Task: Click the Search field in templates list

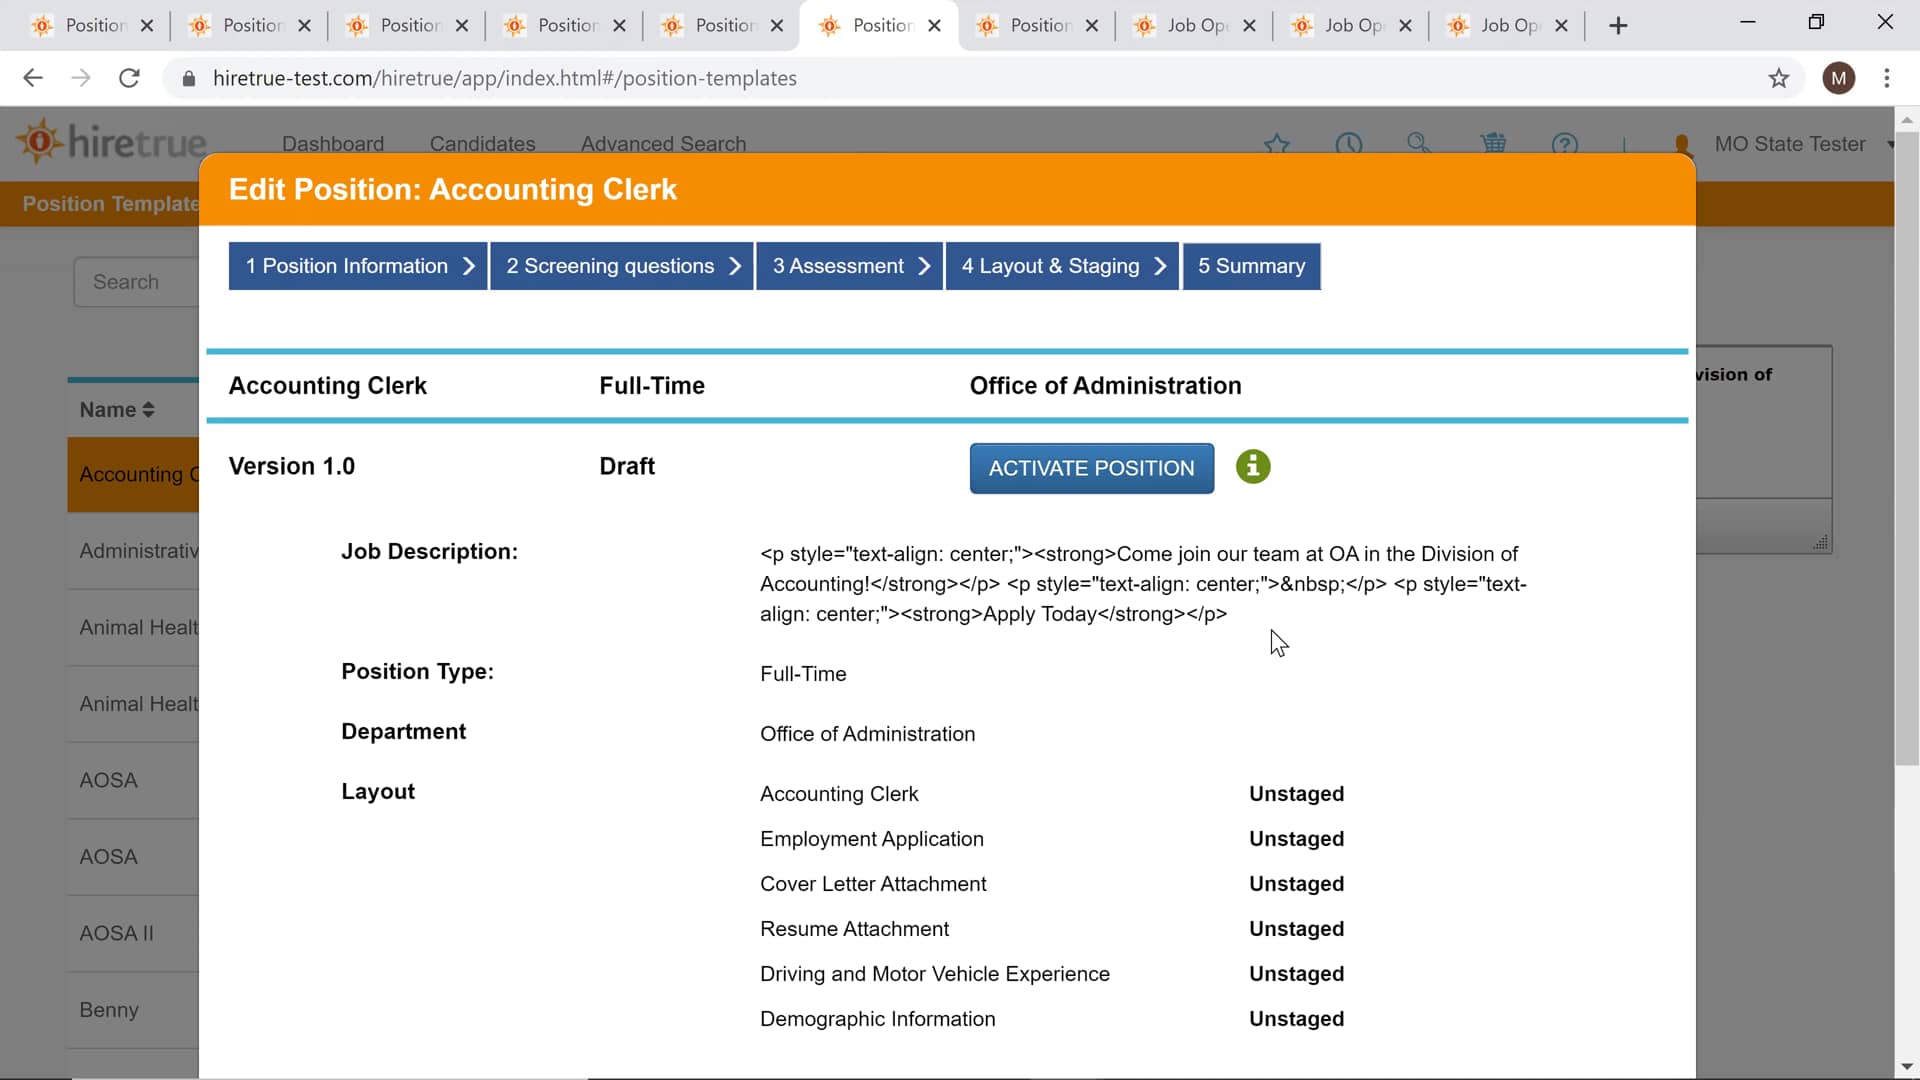Action: point(137,282)
